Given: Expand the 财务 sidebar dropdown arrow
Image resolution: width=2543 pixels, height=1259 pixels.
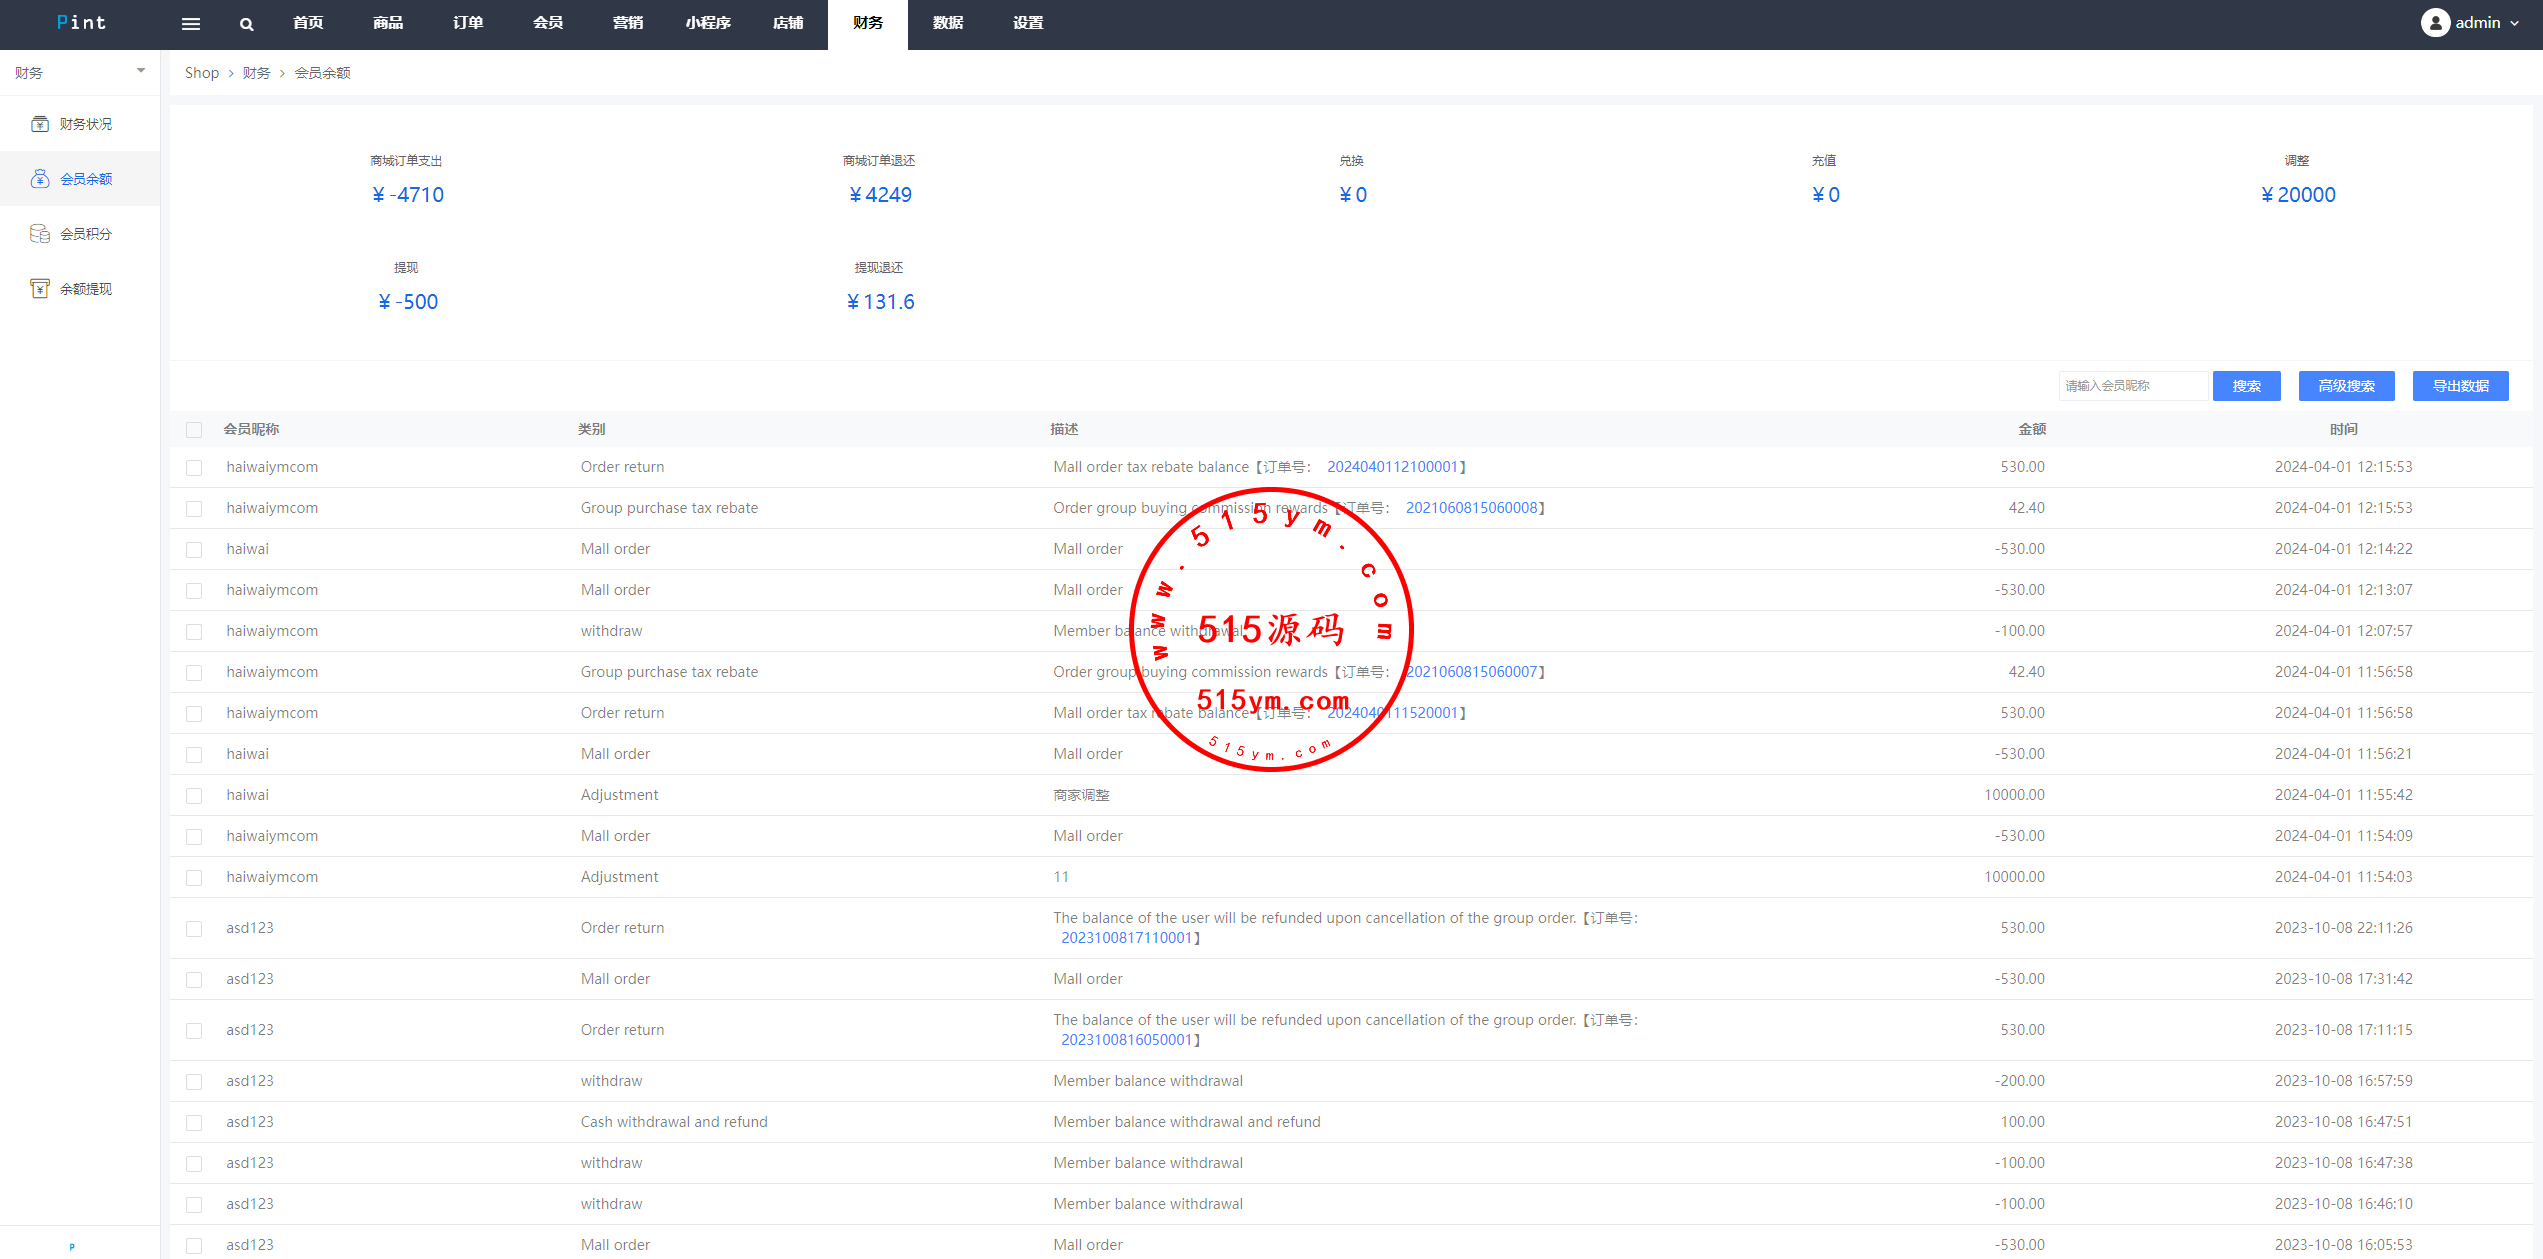Looking at the screenshot, I should point(141,71).
